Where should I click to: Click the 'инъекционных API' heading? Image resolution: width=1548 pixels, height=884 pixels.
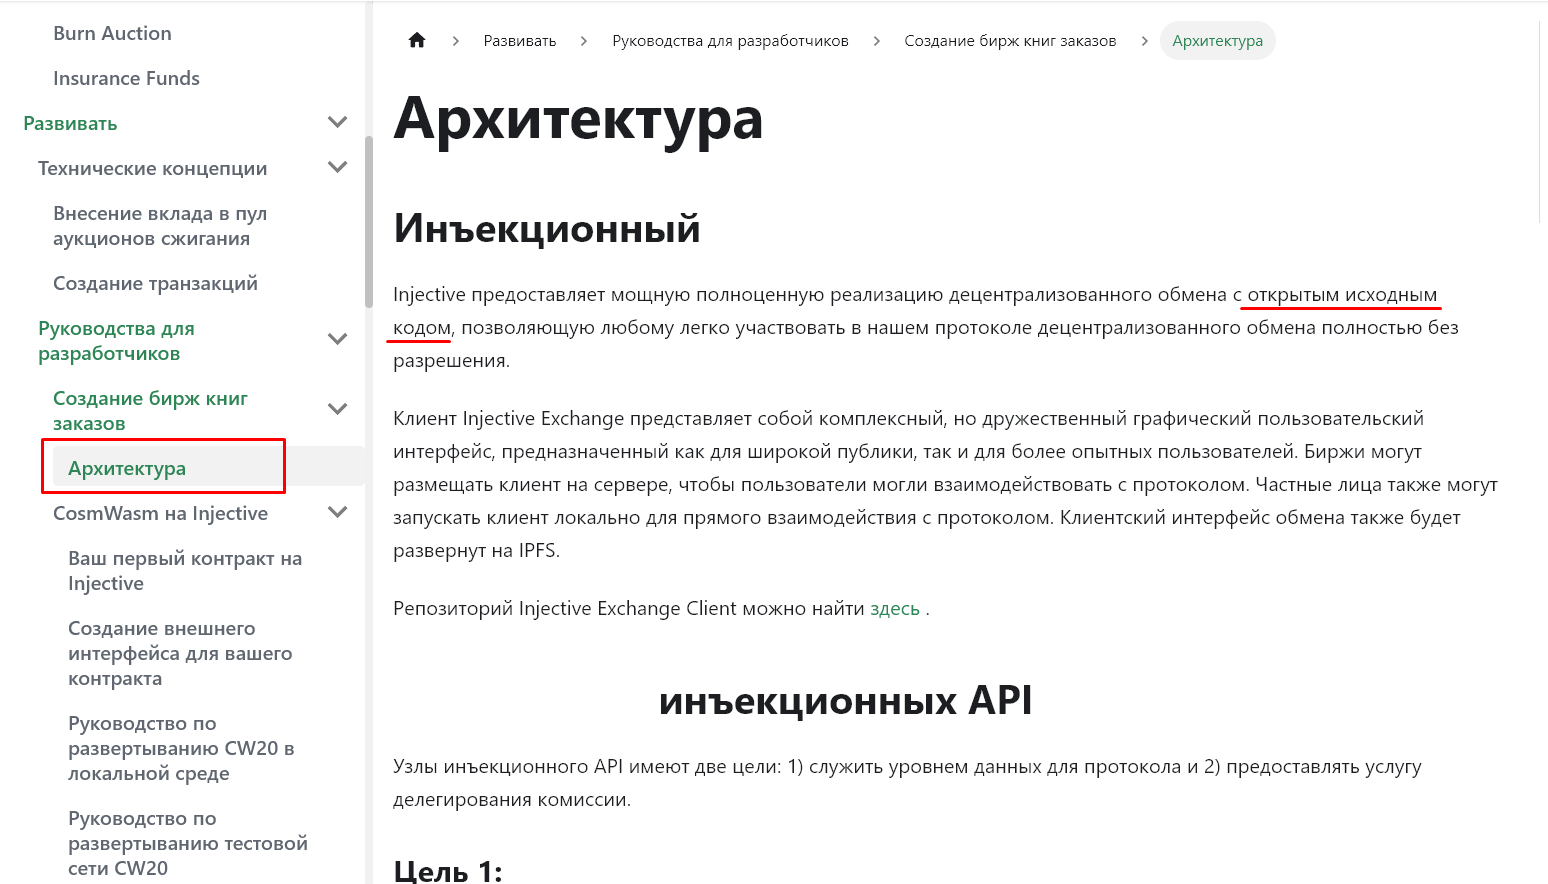[845, 700]
